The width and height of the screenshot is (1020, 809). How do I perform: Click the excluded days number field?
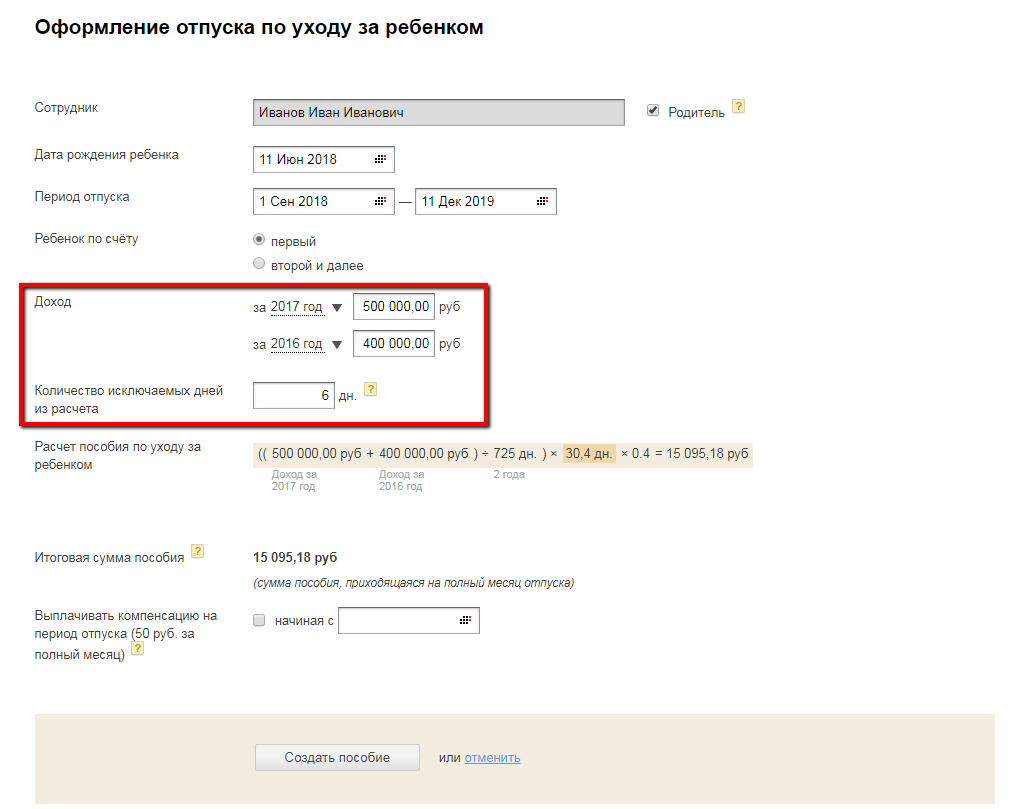coord(294,395)
